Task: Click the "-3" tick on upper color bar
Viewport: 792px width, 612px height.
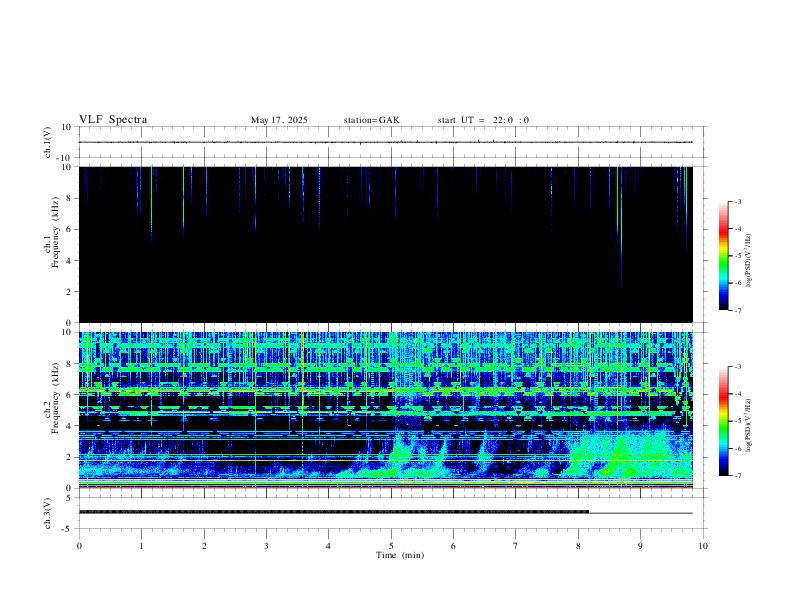Action: [x=737, y=201]
